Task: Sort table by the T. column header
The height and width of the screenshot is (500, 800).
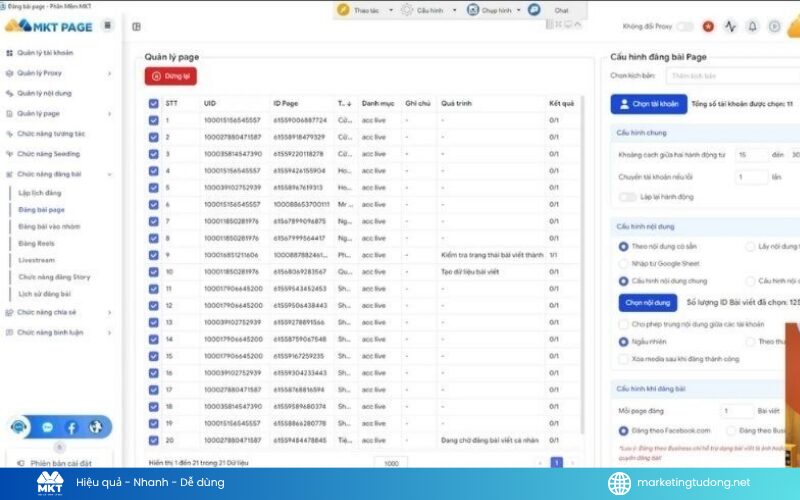Action: click(x=344, y=104)
